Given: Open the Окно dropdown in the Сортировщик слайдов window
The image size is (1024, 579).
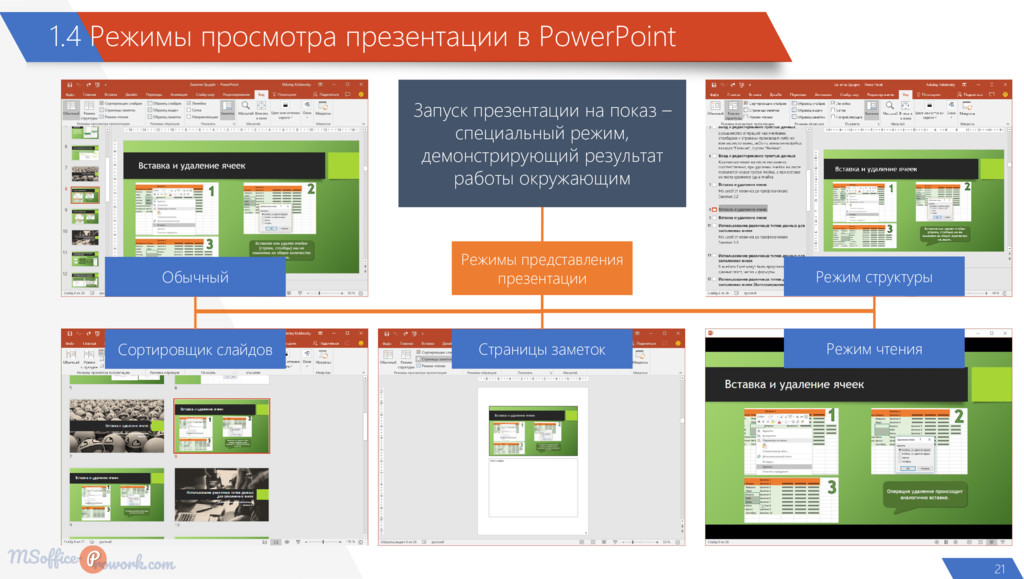Looking at the screenshot, I should pos(307,357).
